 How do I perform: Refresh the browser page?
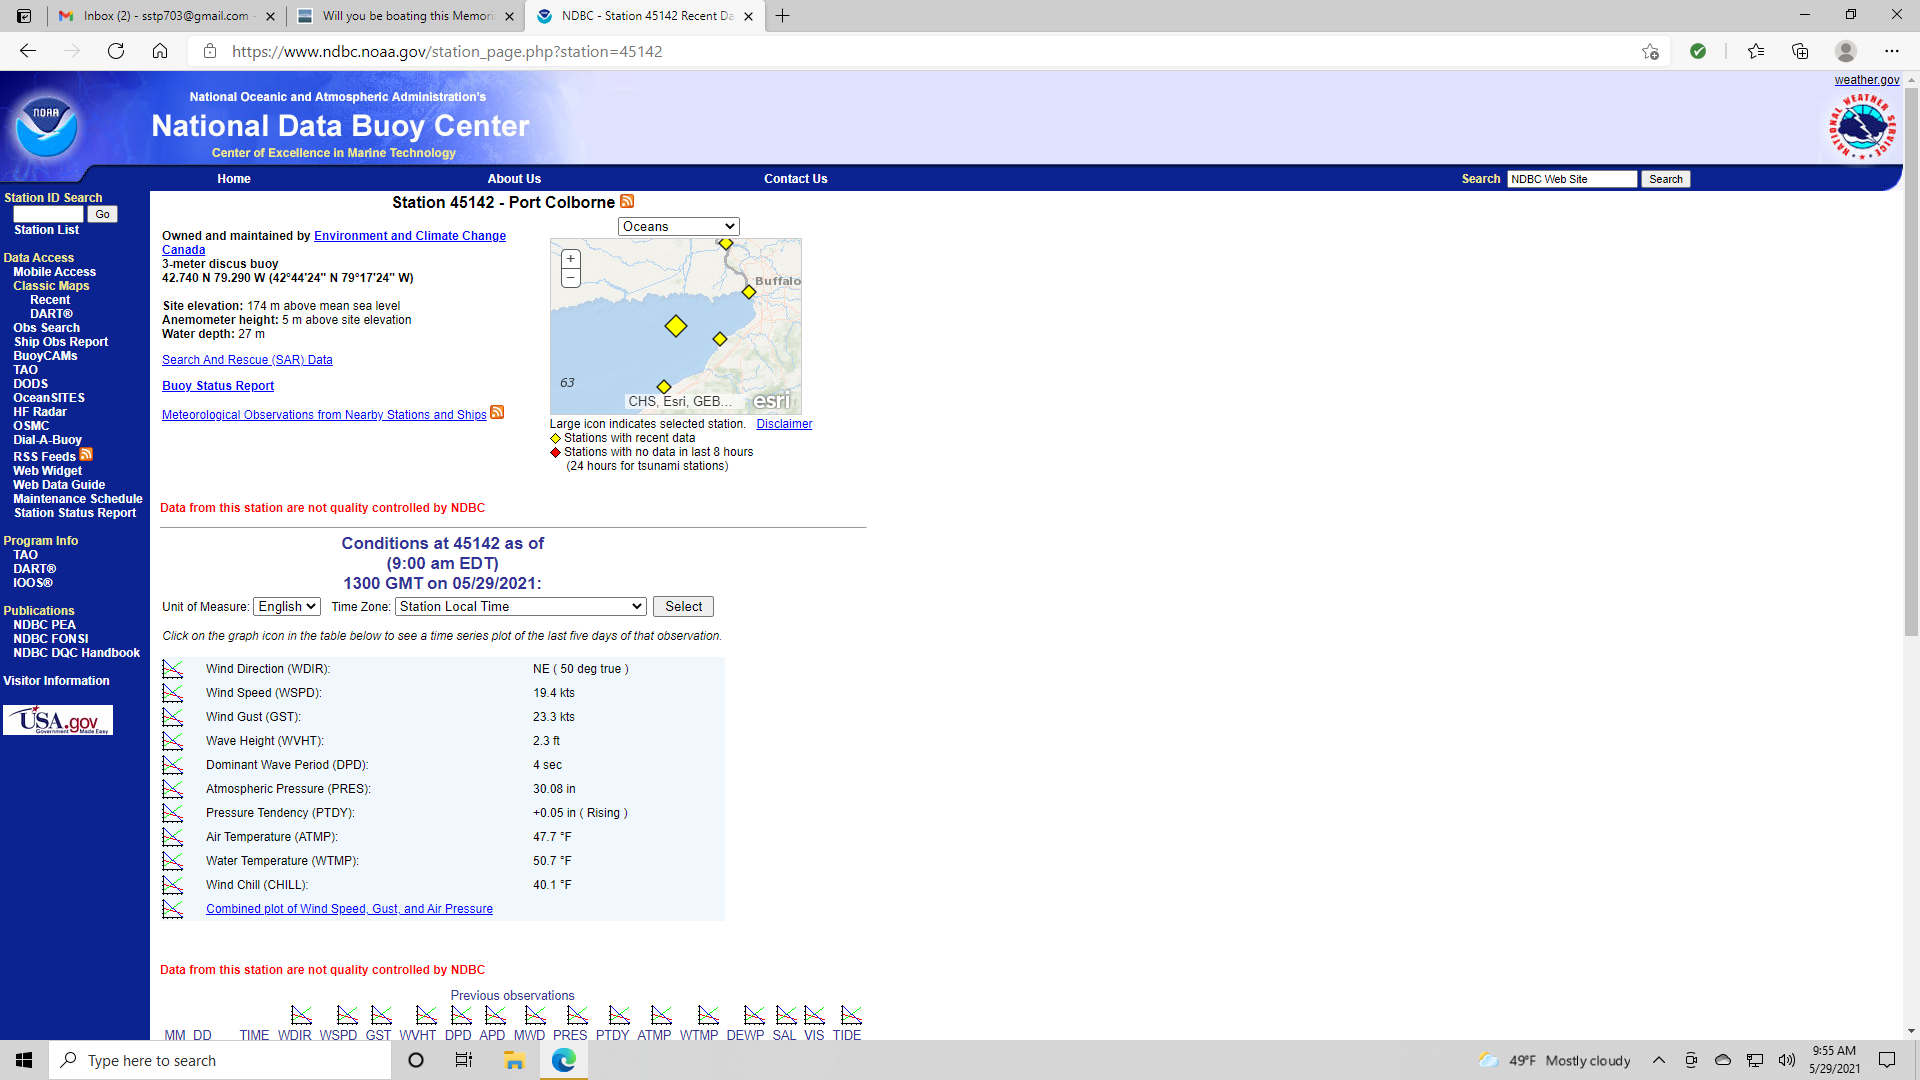[x=116, y=51]
